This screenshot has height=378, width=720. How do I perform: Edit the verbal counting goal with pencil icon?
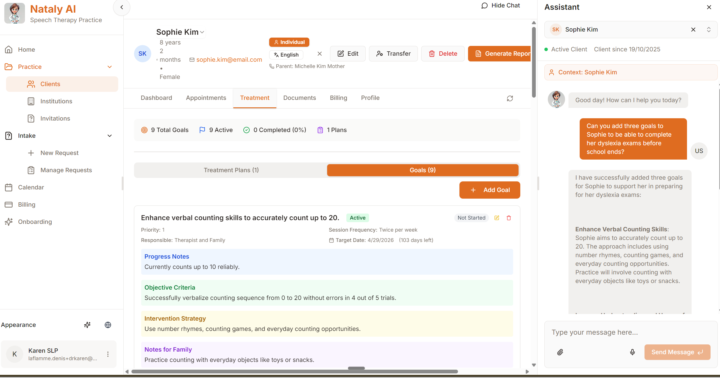496,218
